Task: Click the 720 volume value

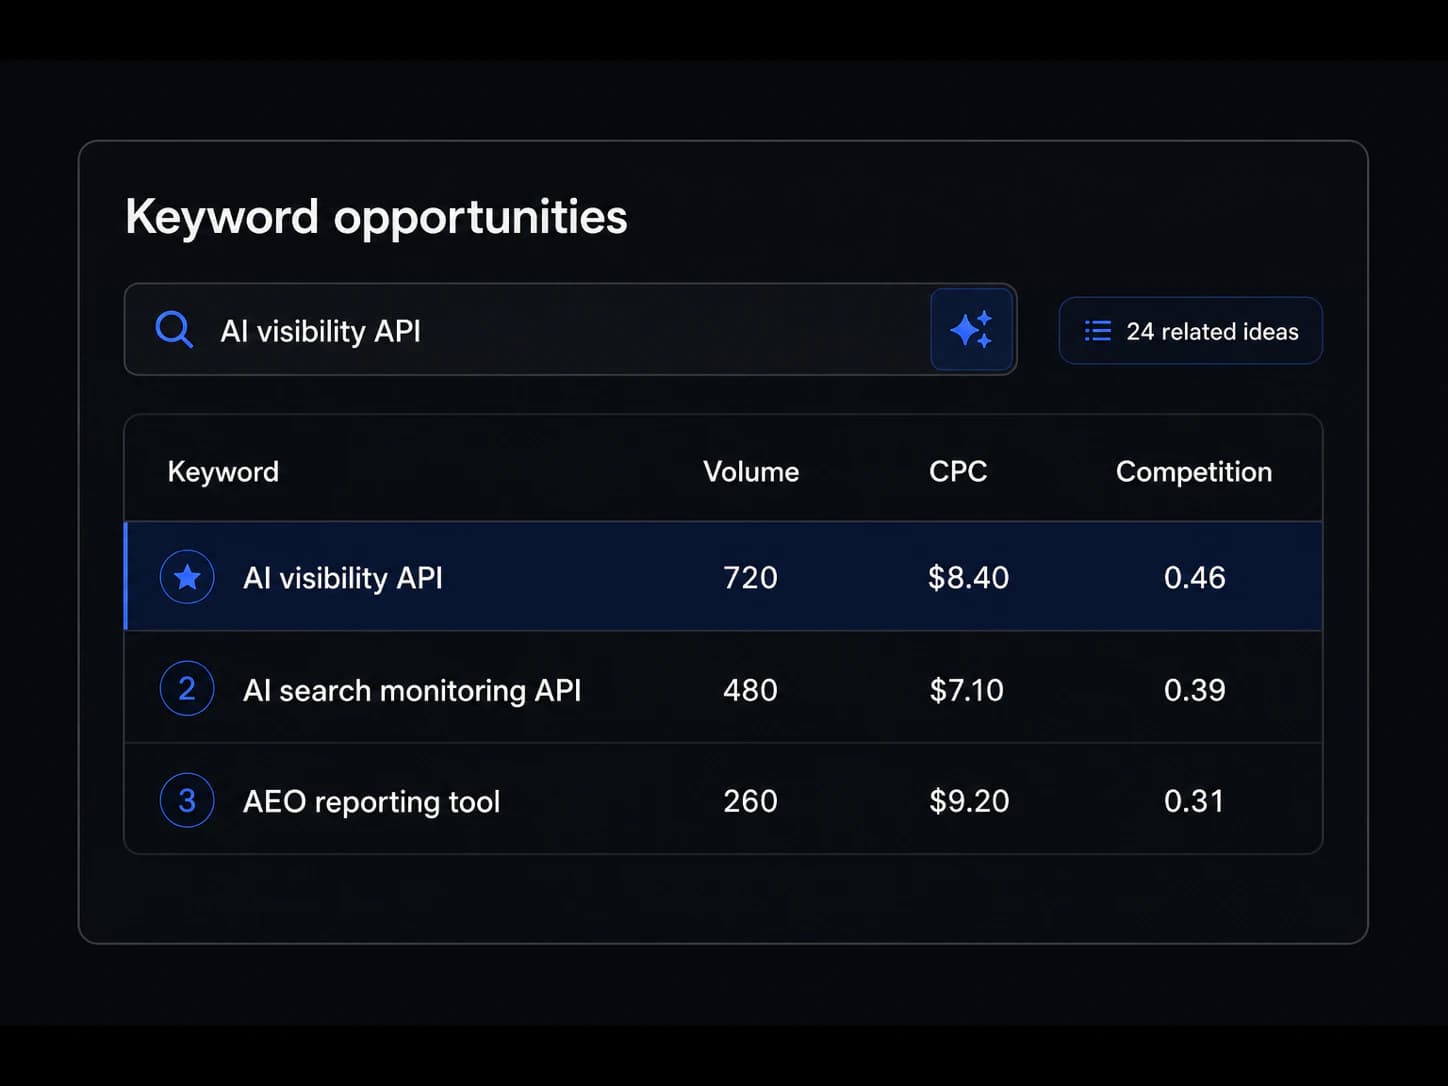Action: coord(750,577)
